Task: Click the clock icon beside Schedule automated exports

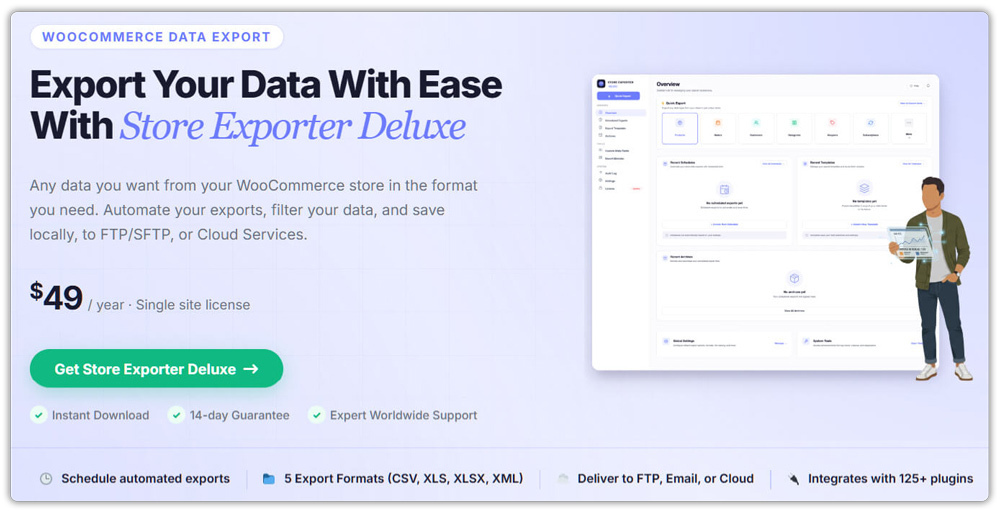Action: (46, 479)
